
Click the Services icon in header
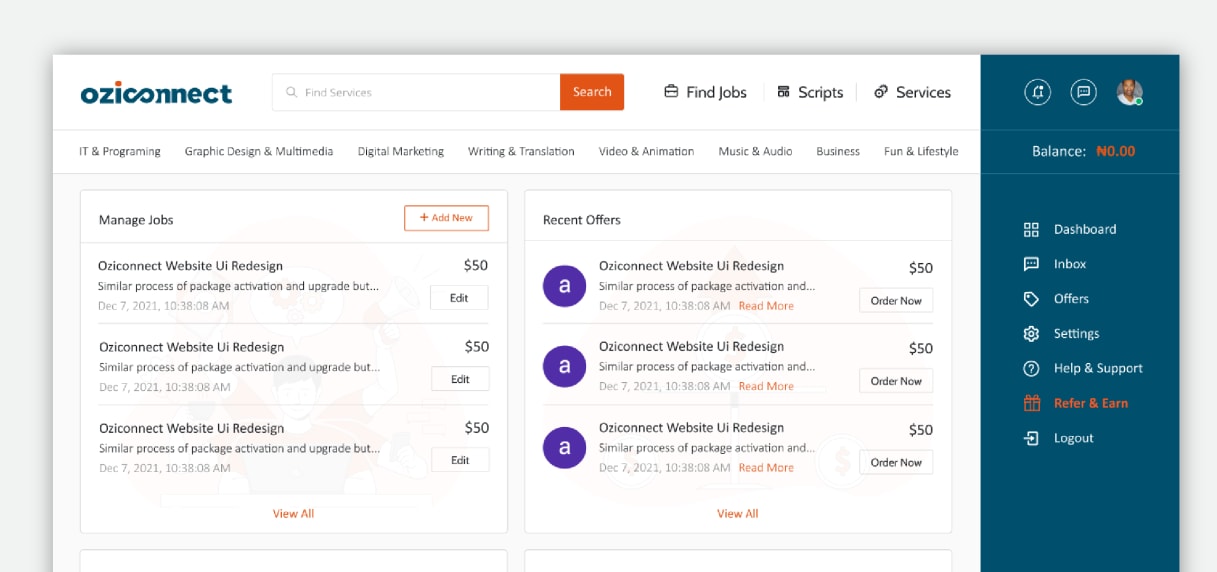click(x=881, y=91)
